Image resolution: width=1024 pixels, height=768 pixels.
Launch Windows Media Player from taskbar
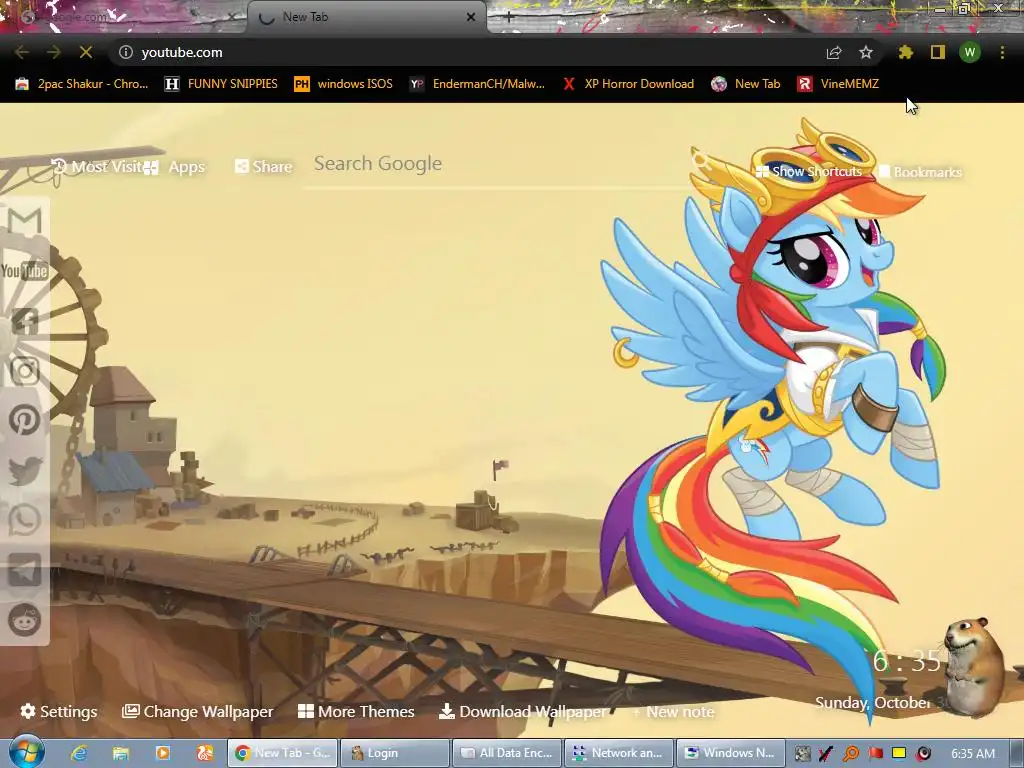tap(163, 753)
